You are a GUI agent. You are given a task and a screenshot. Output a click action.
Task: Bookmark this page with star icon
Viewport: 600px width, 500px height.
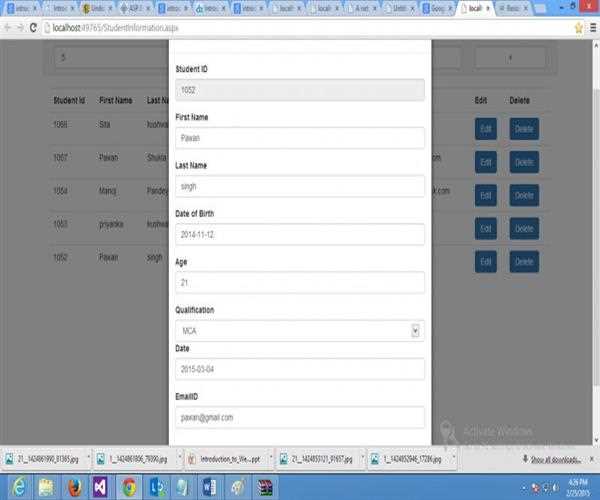[578, 27]
